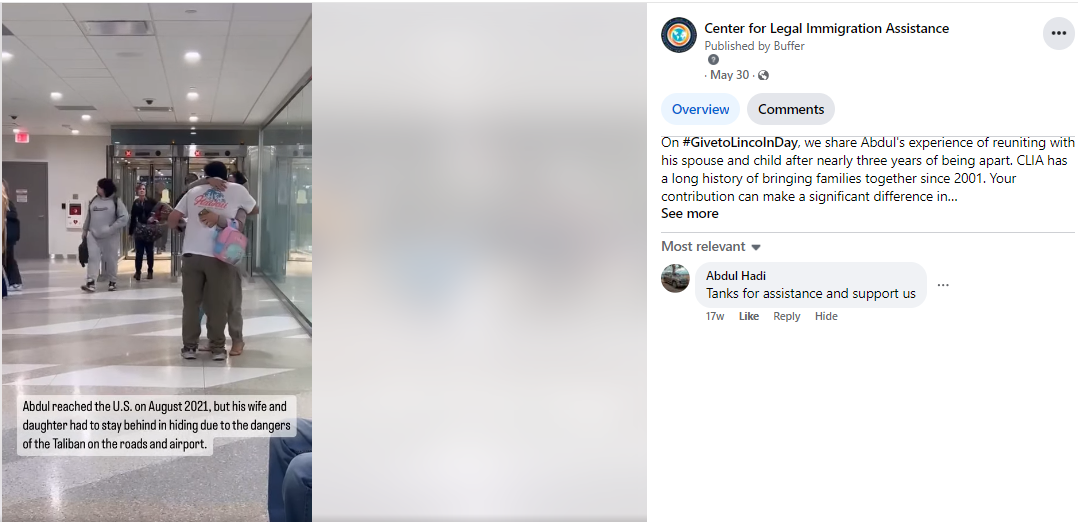Click Abdul Hadi's profile picture

[675, 279]
